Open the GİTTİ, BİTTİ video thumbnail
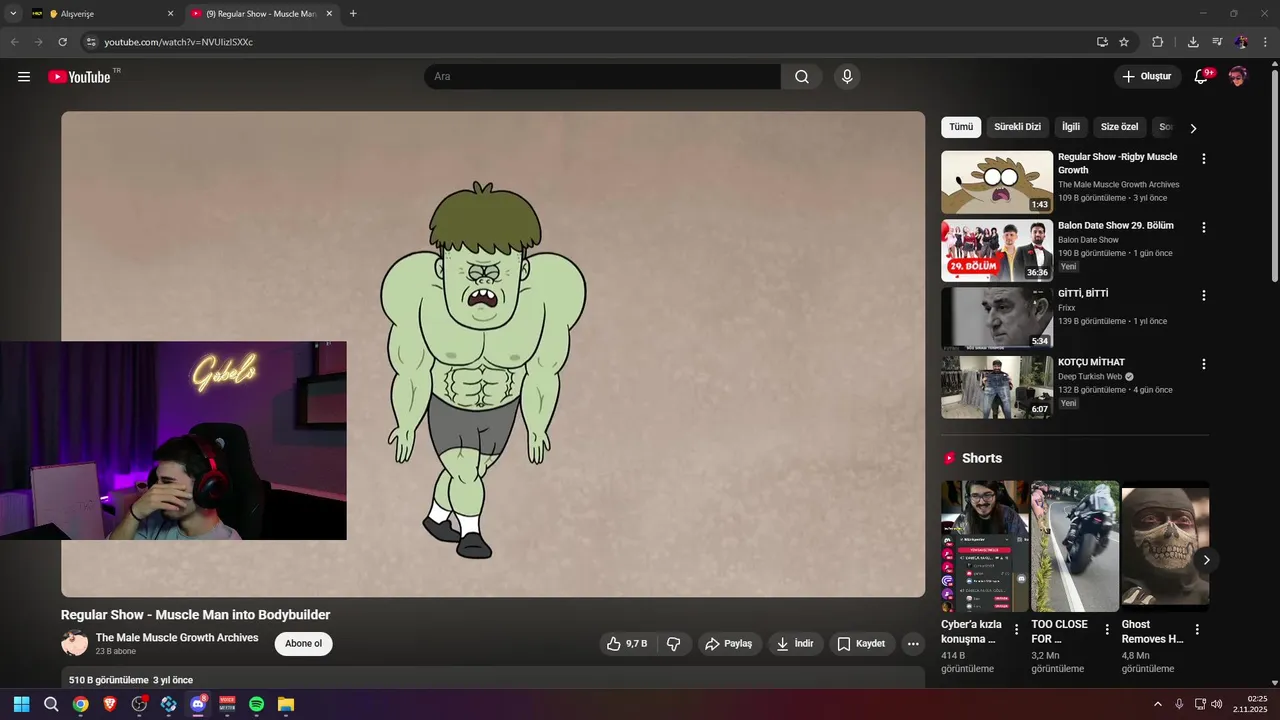Screen dimensions: 1280x720 (997, 318)
